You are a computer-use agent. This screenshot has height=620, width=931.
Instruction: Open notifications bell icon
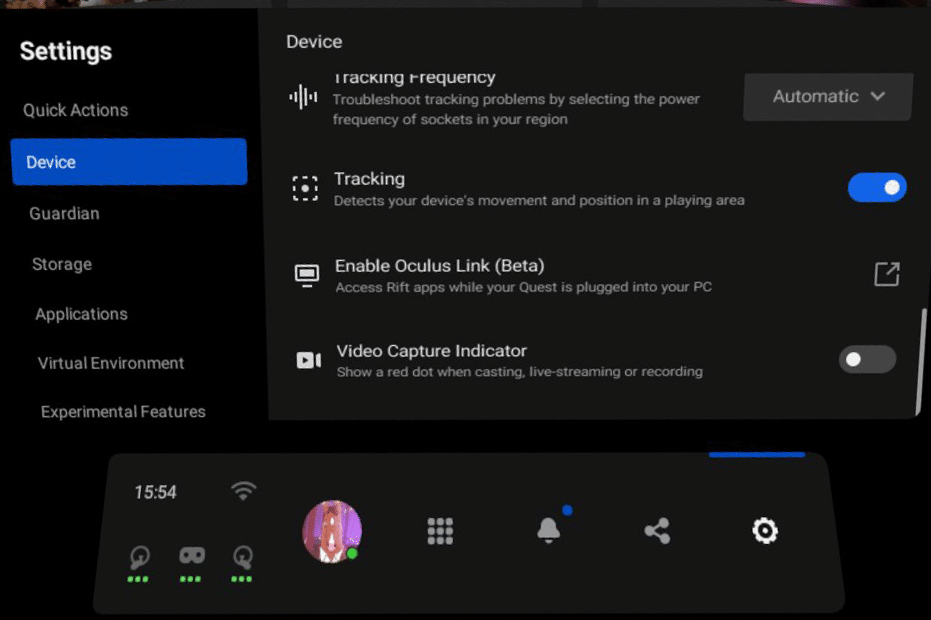click(x=549, y=530)
